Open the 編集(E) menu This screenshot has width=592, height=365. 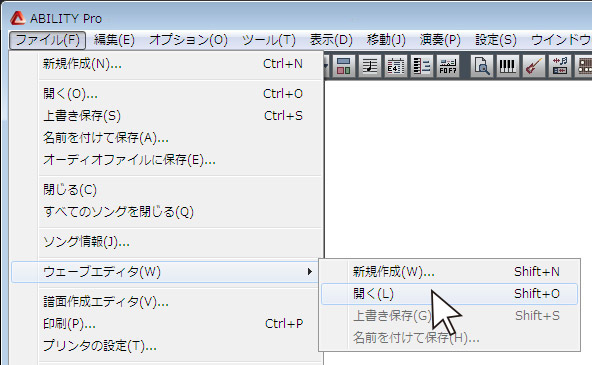(114, 40)
